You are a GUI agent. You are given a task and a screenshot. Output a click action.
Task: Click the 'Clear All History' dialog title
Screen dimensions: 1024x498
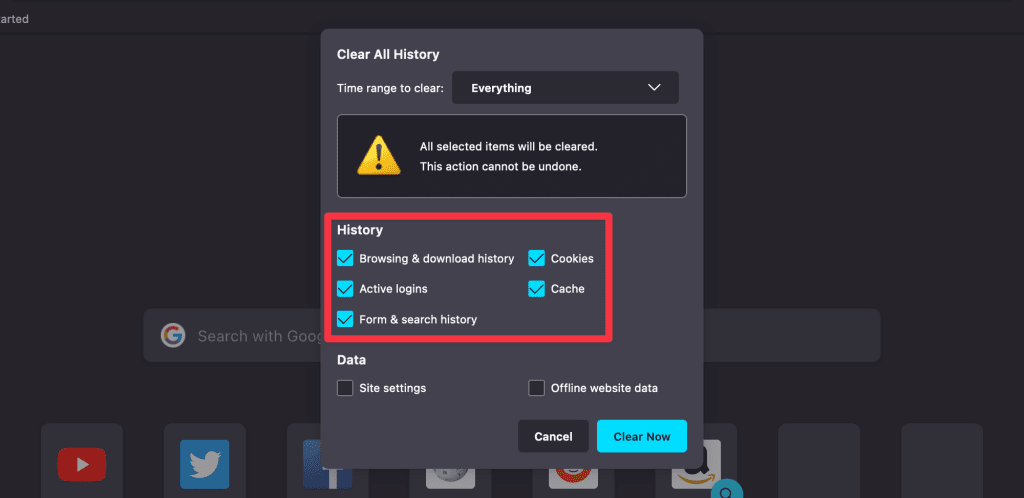(388, 55)
